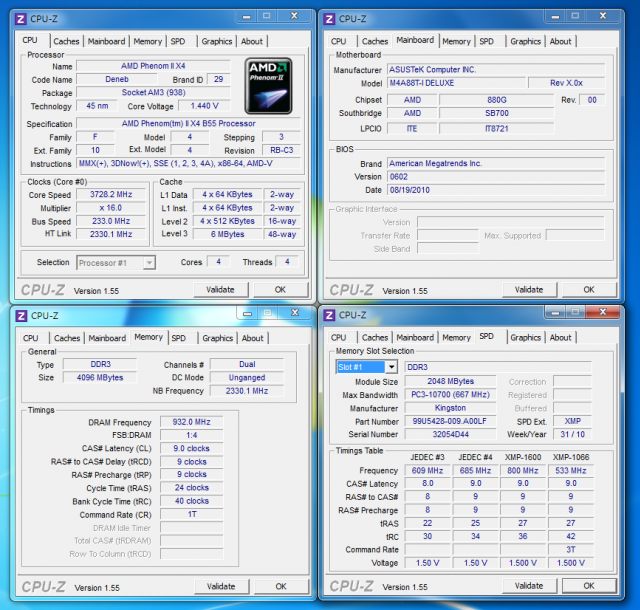Switch to Mainboard tab in the CPU window

107,41
